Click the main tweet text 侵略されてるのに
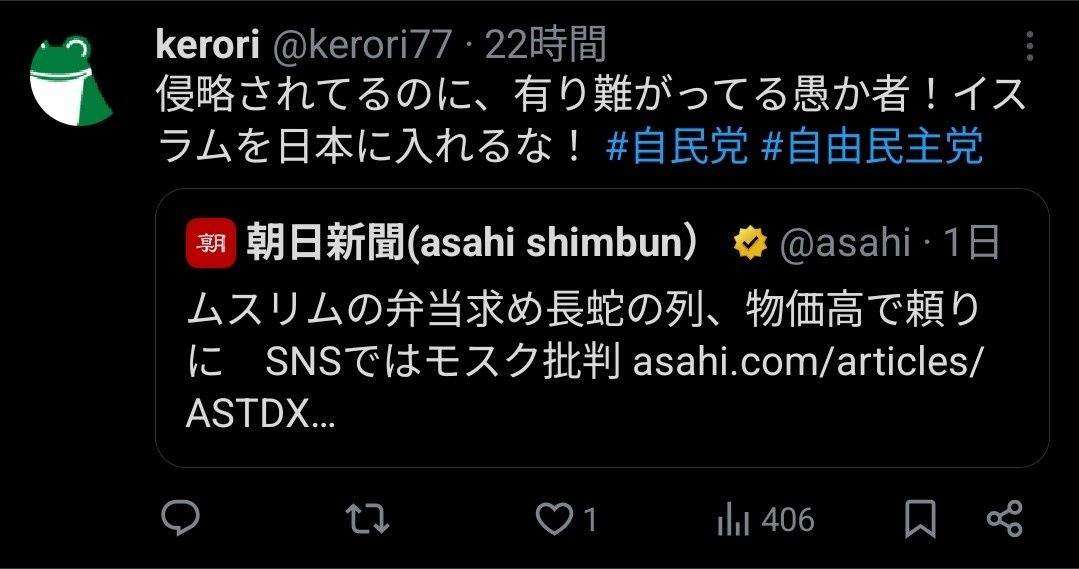This screenshot has height=569, width=1079. click(x=591, y=120)
